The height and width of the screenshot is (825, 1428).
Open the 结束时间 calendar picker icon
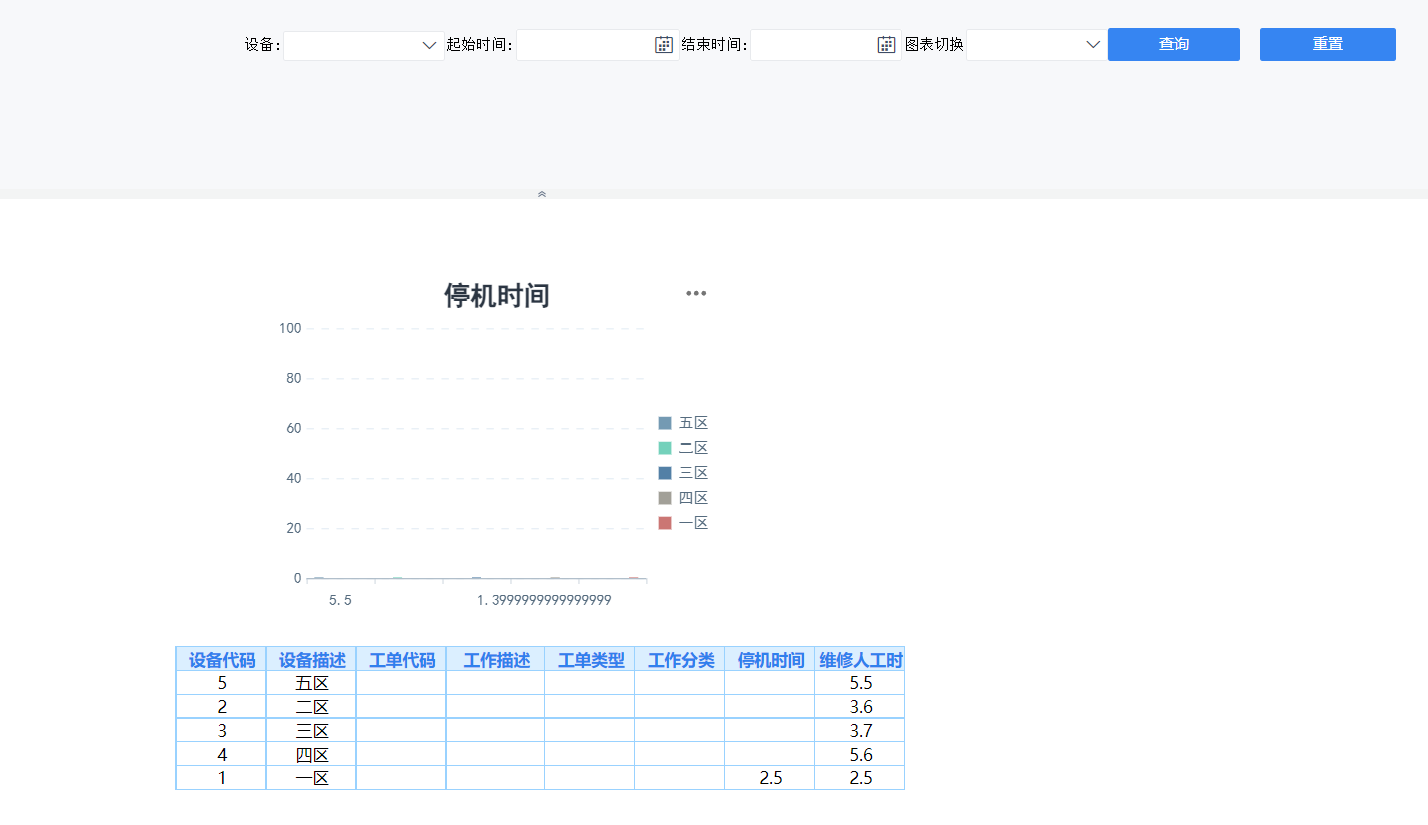(x=886, y=44)
